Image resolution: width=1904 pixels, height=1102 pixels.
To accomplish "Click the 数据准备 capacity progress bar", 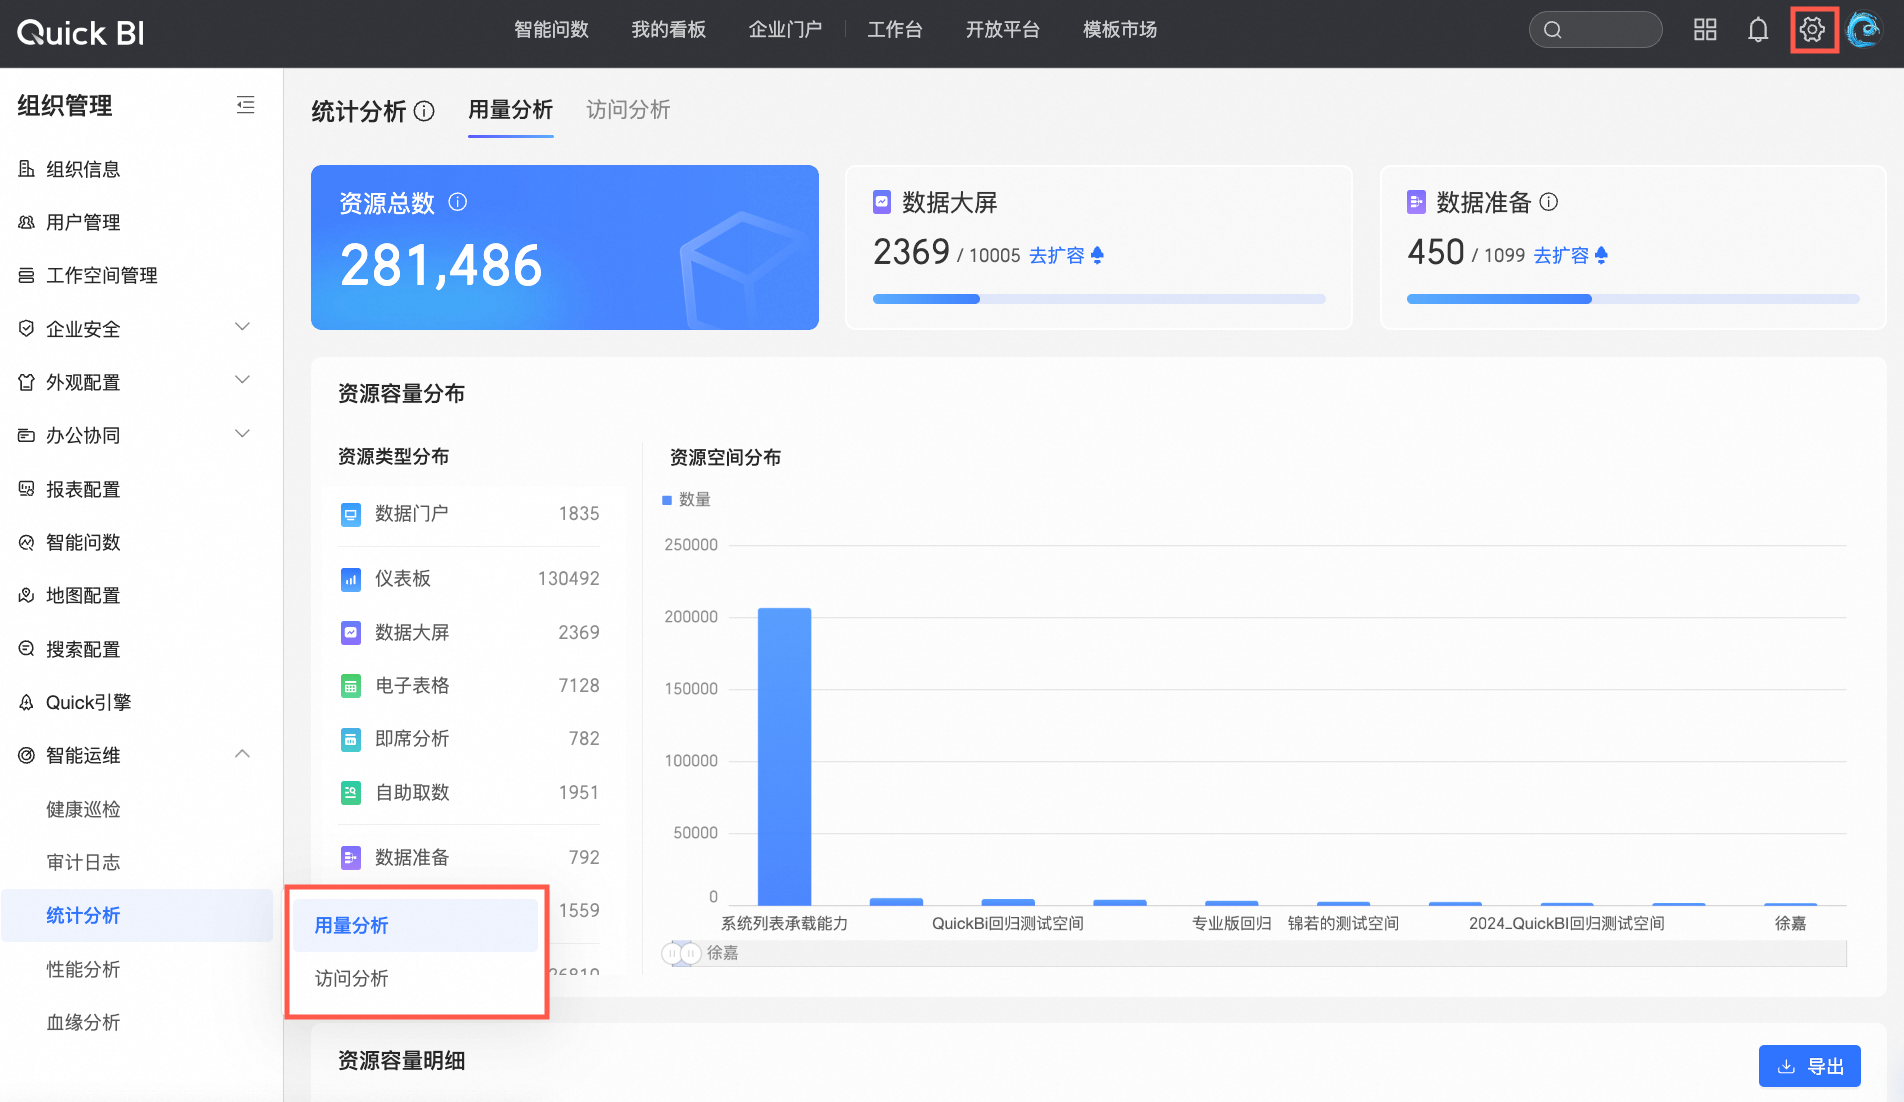I will point(1633,299).
